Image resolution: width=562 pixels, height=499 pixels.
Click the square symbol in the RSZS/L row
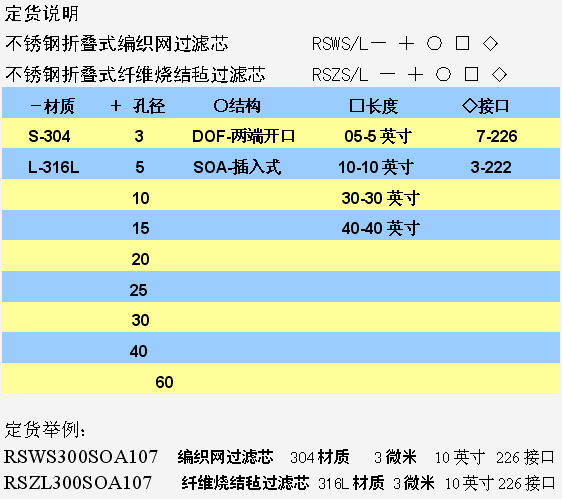[x=471, y=74]
